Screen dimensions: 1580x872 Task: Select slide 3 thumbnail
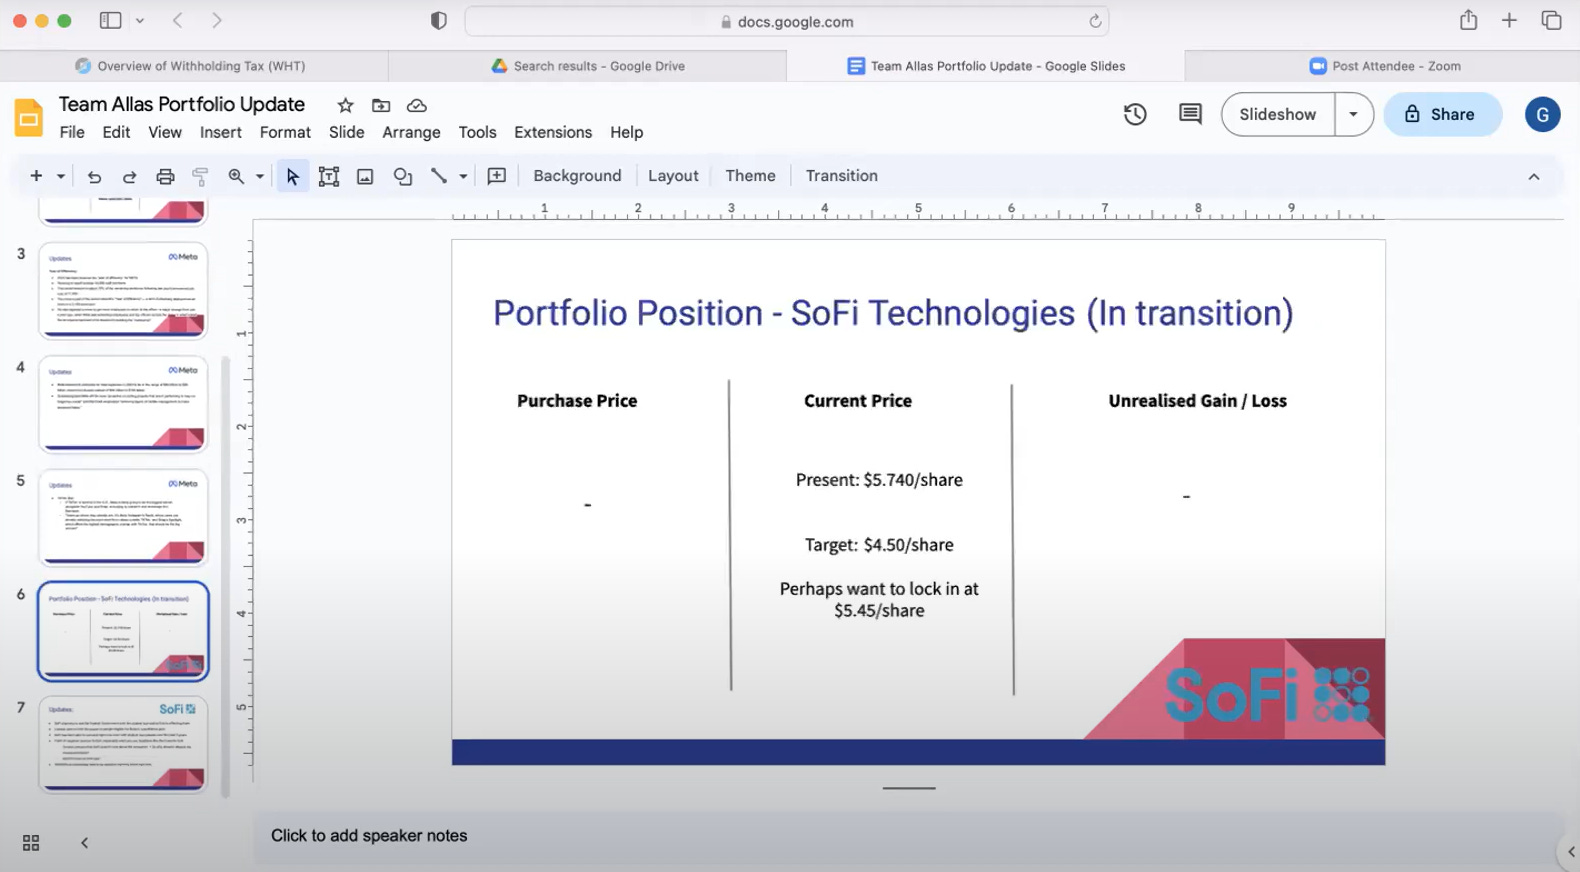[123, 291]
